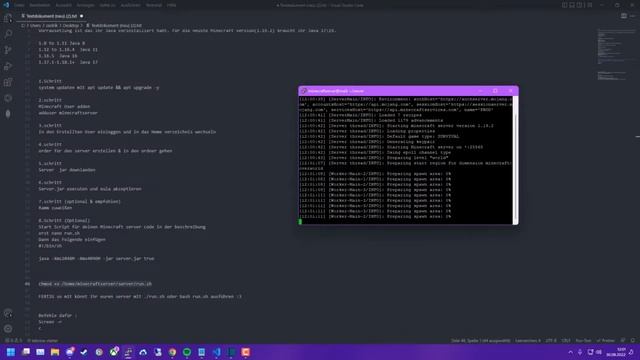This screenshot has width=640, height=360.
Task: Click the Chrome icon in taskbar
Action: (172, 352)
